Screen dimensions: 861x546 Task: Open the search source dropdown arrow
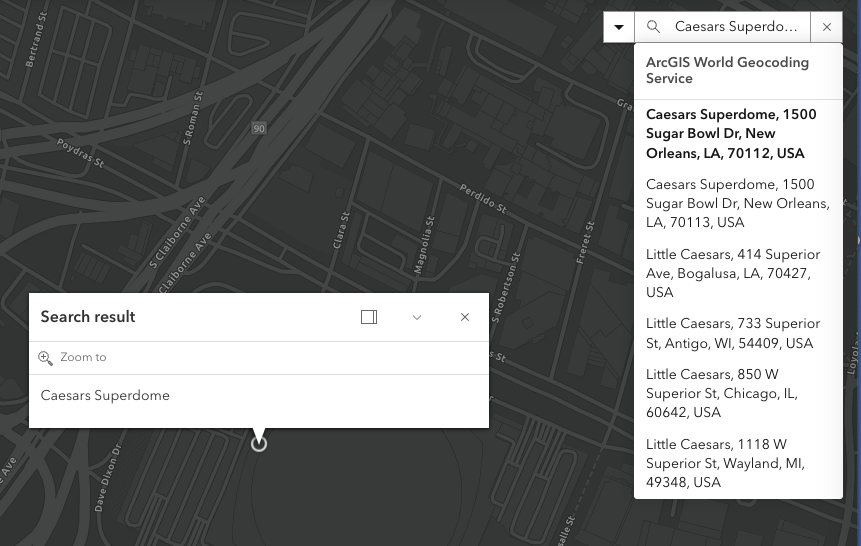(x=619, y=27)
